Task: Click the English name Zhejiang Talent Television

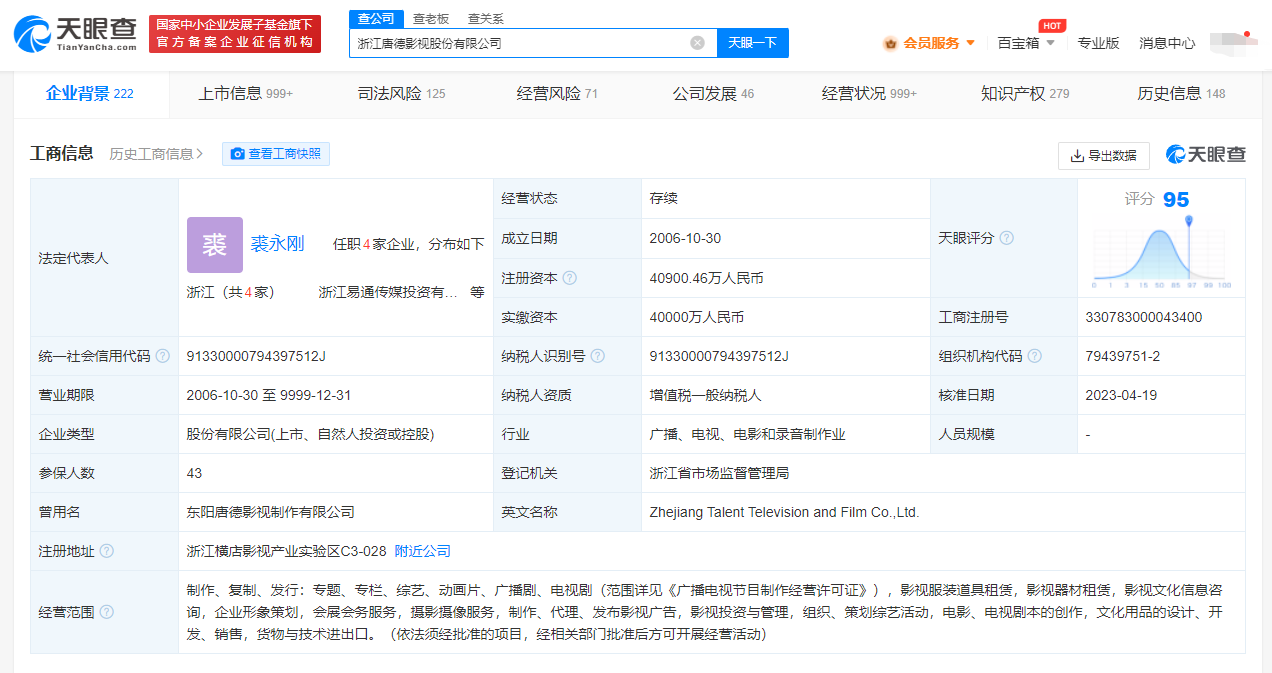Action: tap(784, 512)
